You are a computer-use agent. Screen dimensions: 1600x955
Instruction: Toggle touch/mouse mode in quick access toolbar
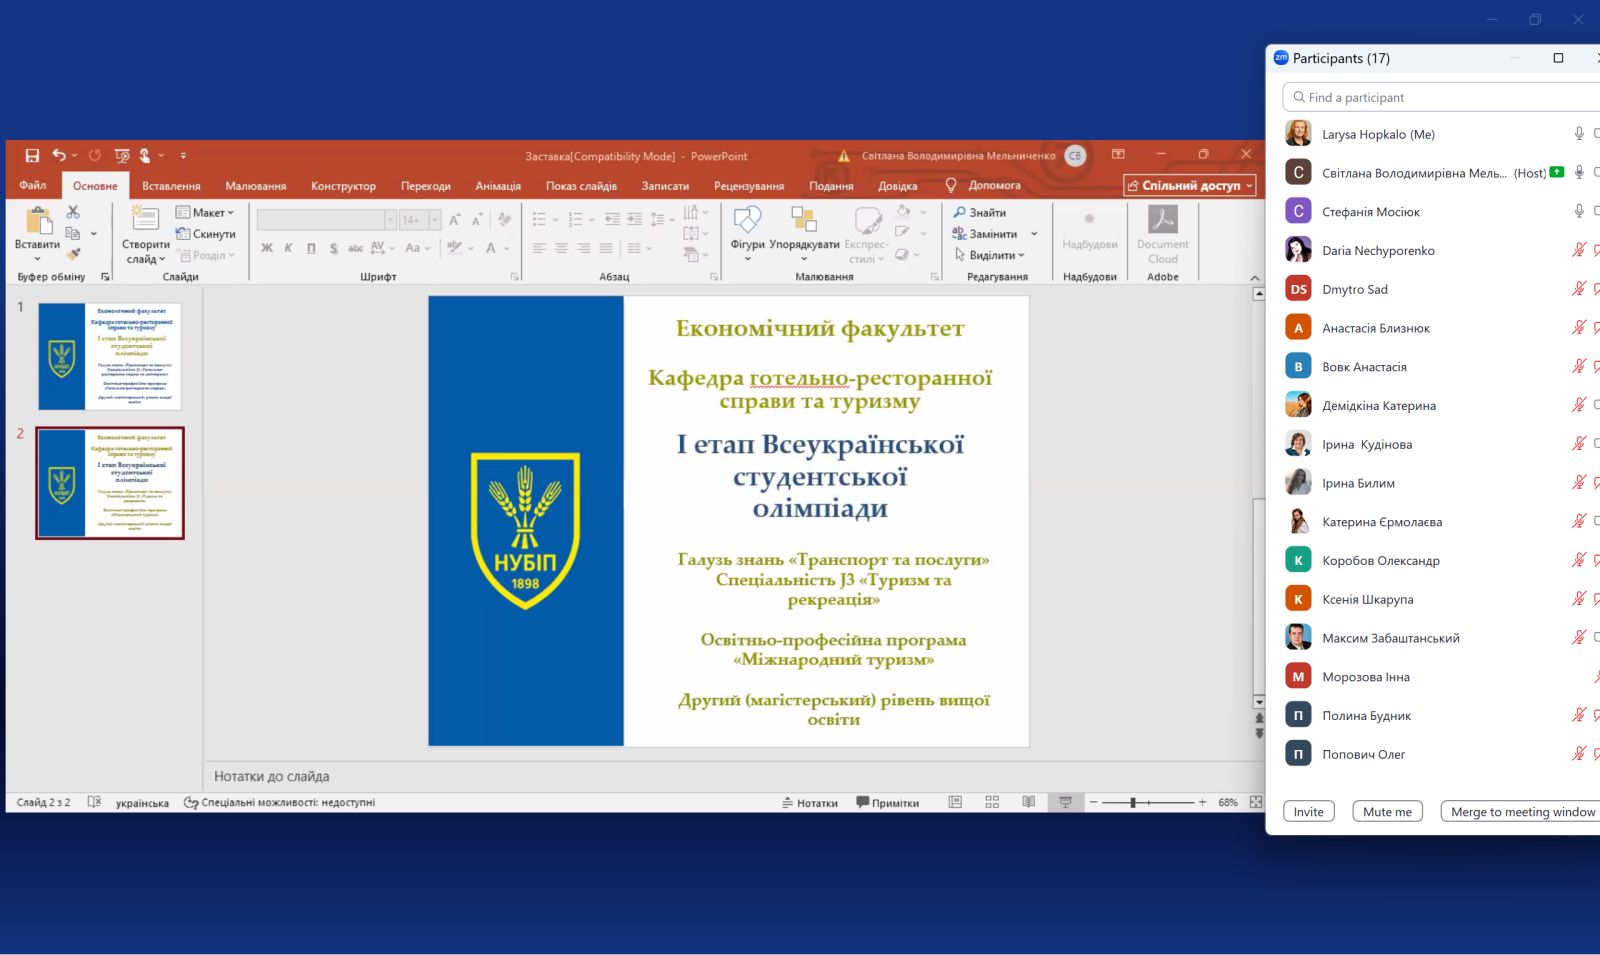click(x=145, y=156)
